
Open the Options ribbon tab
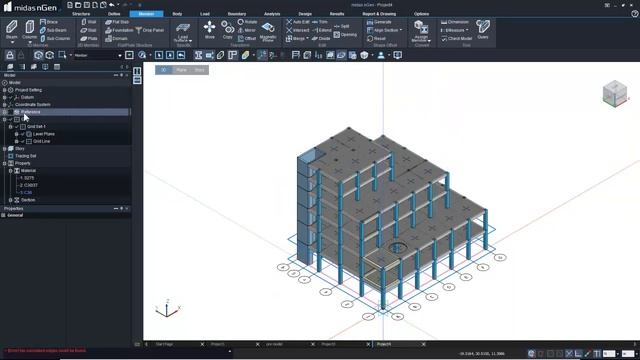click(421, 14)
